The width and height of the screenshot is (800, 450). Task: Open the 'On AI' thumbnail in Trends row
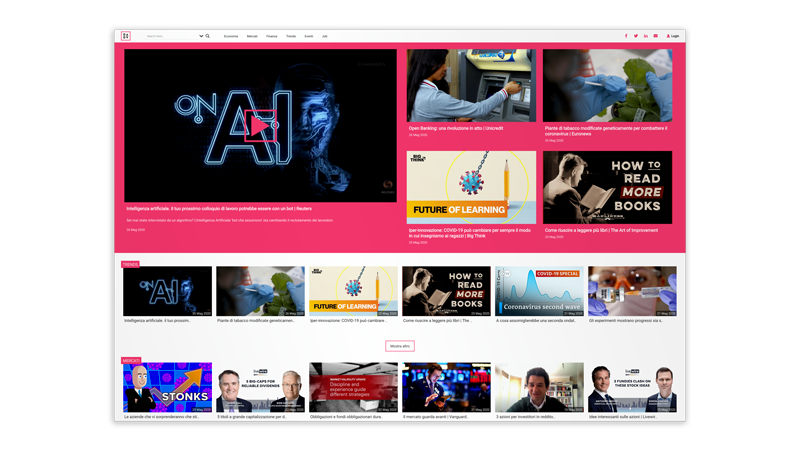(167, 291)
